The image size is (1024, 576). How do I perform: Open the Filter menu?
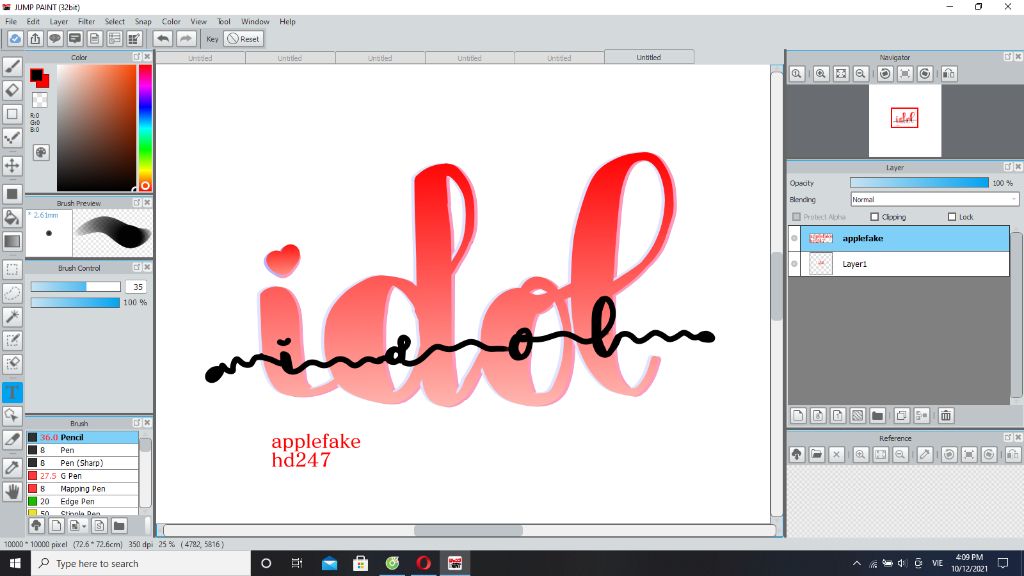(x=87, y=22)
